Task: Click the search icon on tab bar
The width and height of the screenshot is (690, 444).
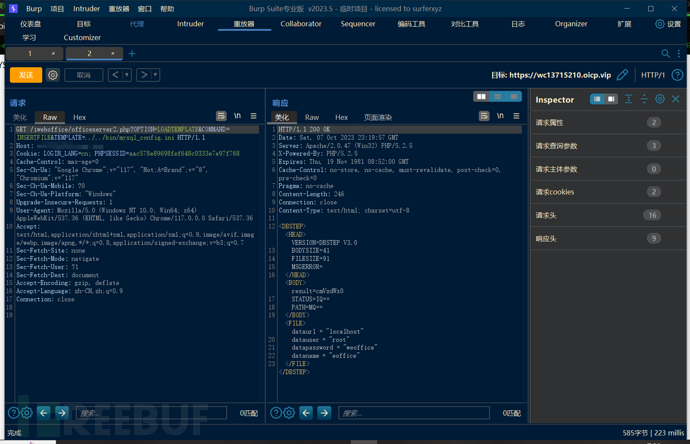Action: coord(666,53)
